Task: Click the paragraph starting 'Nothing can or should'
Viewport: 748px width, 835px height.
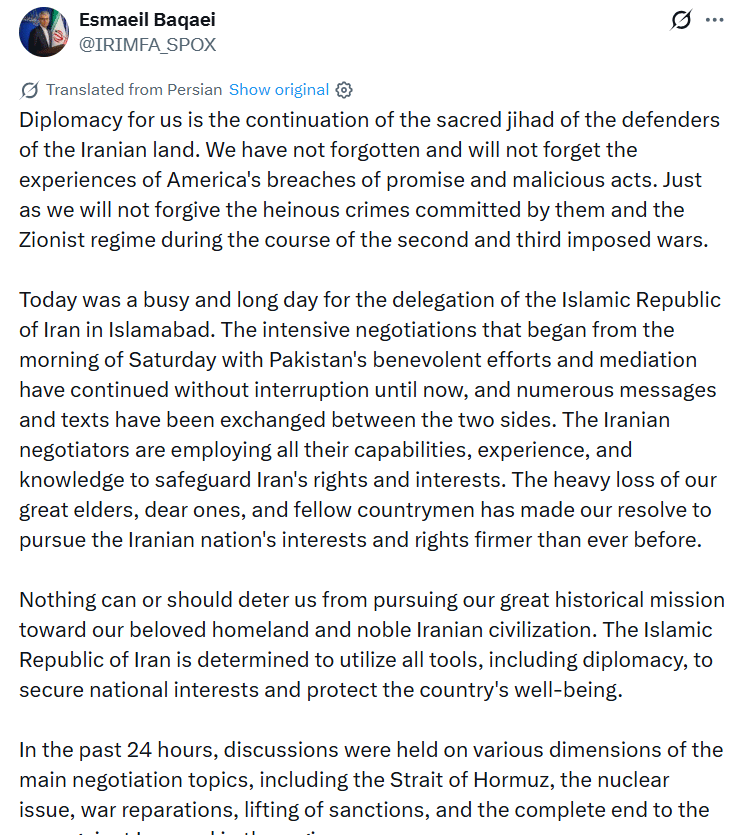Action: (x=370, y=645)
